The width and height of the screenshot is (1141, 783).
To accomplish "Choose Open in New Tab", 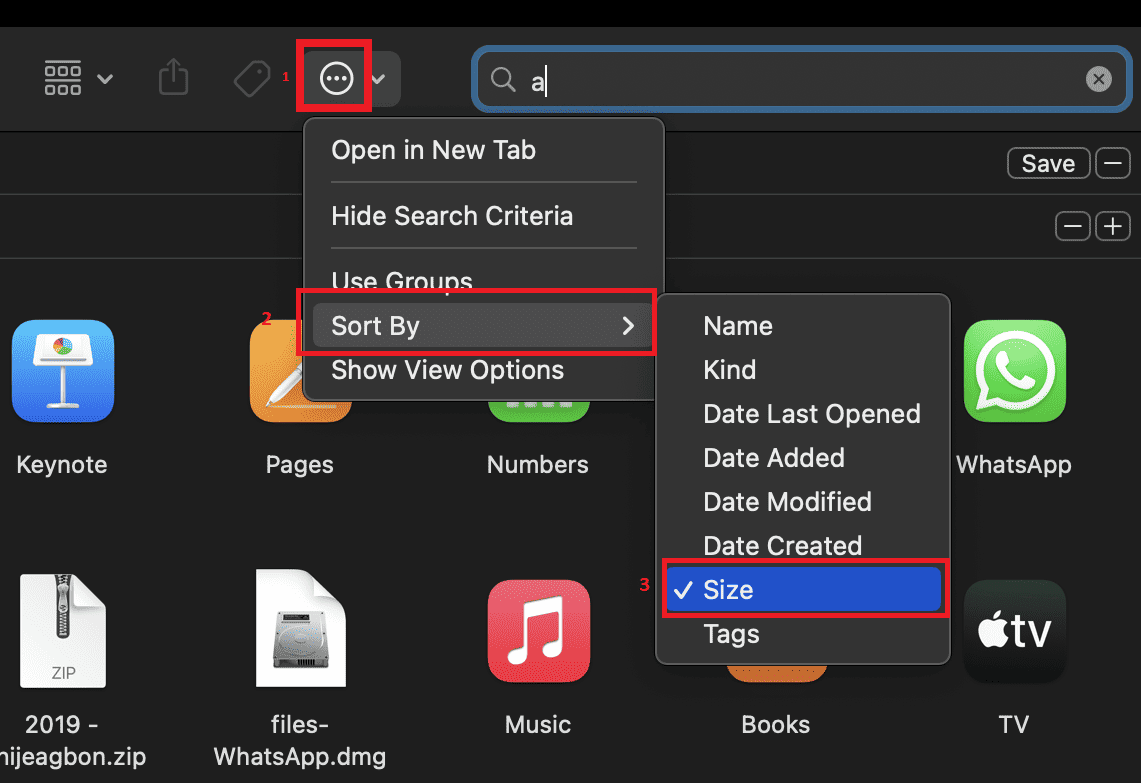I will [433, 150].
